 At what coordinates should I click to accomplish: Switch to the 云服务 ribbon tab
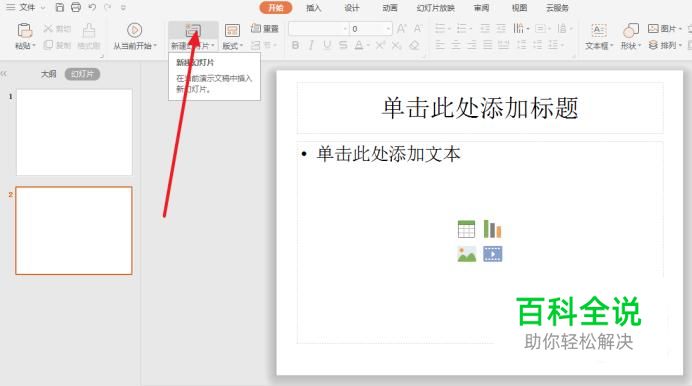557,8
